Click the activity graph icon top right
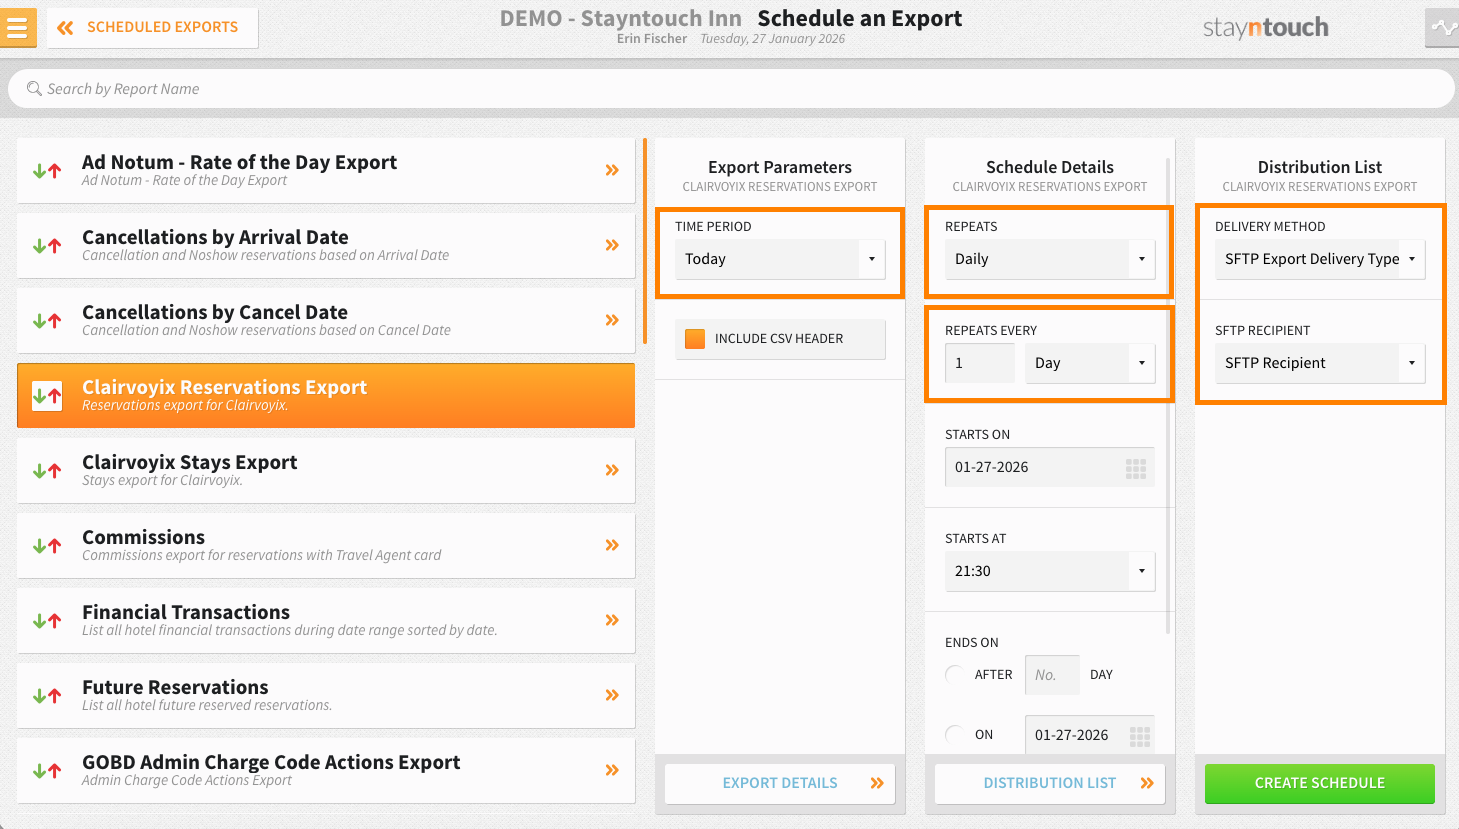Screen dimensions: 1459x829 click(x=1442, y=28)
